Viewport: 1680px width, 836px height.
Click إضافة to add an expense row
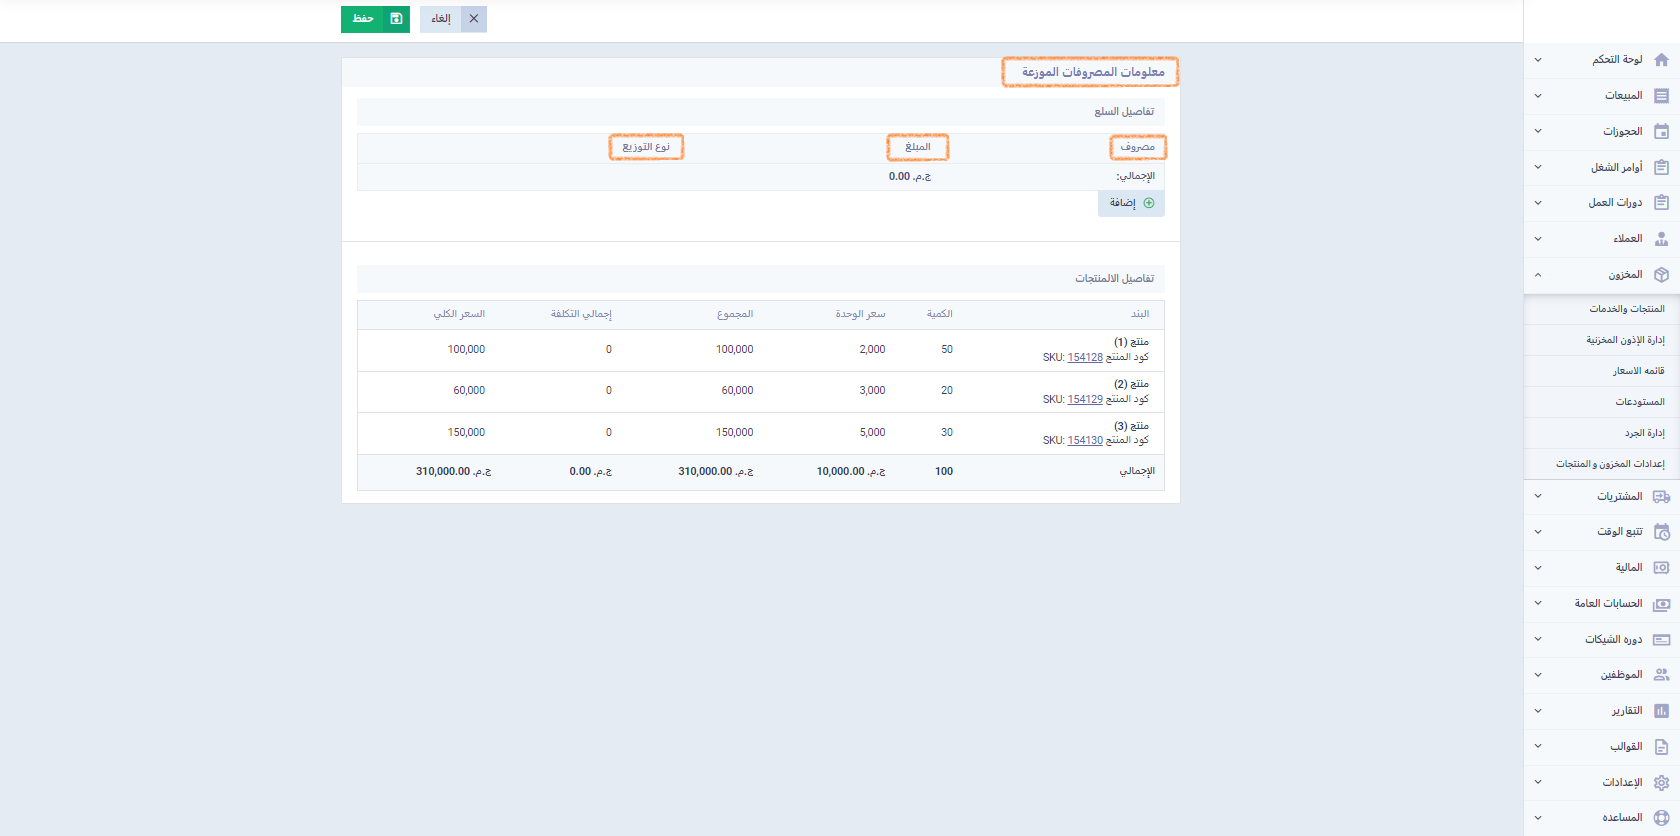(x=1131, y=203)
